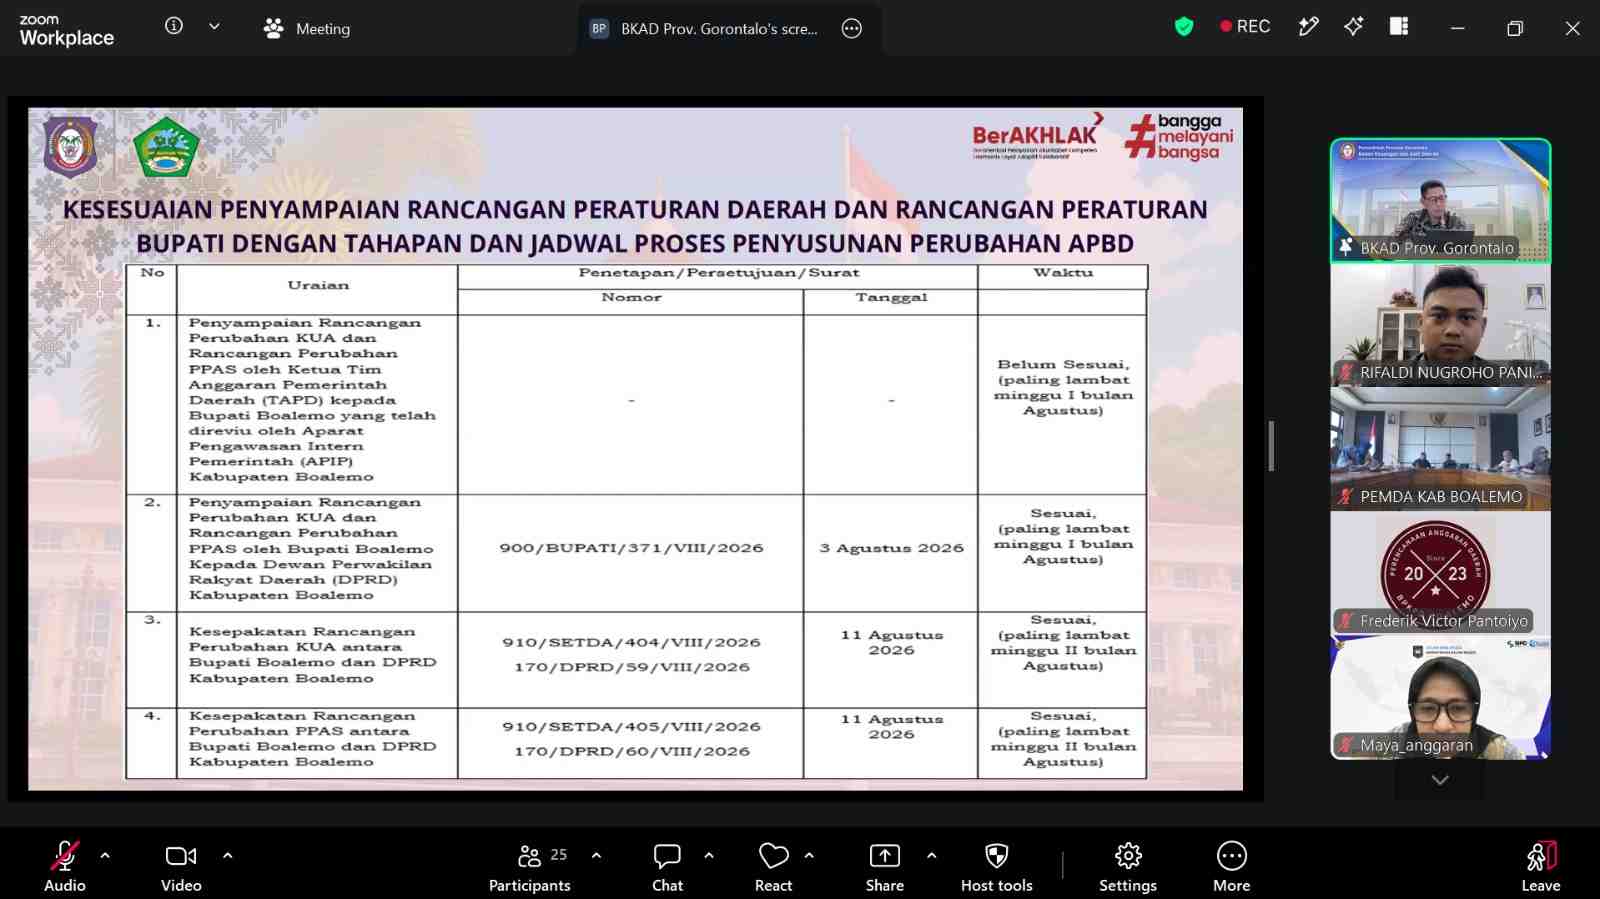Viewport: 1600px width, 899px height.
Task: Click the bangga melayani bangsa hashtag logo
Action: click(x=1179, y=136)
